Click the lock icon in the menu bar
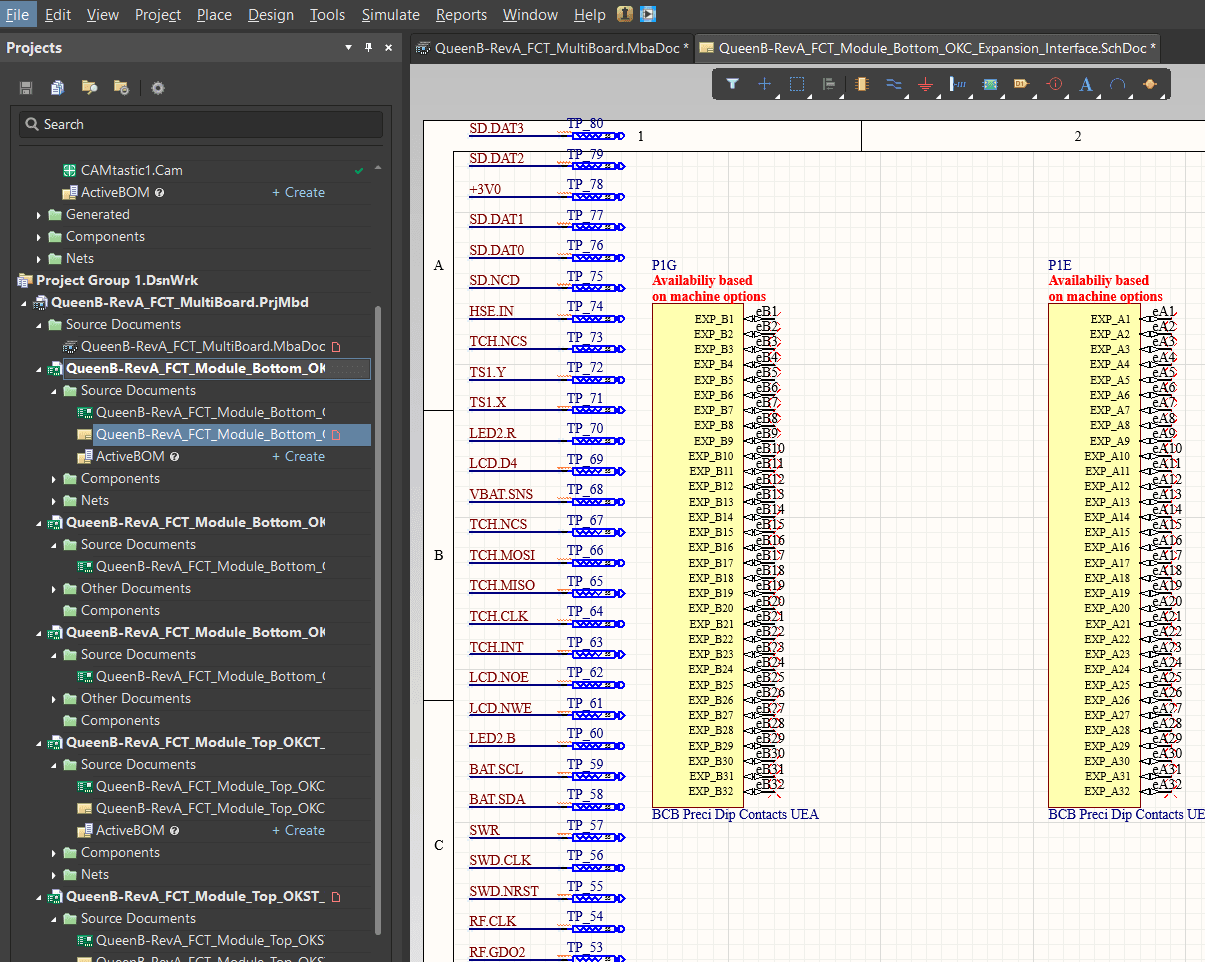Image resolution: width=1205 pixels, height=962 pixels. 625,15
